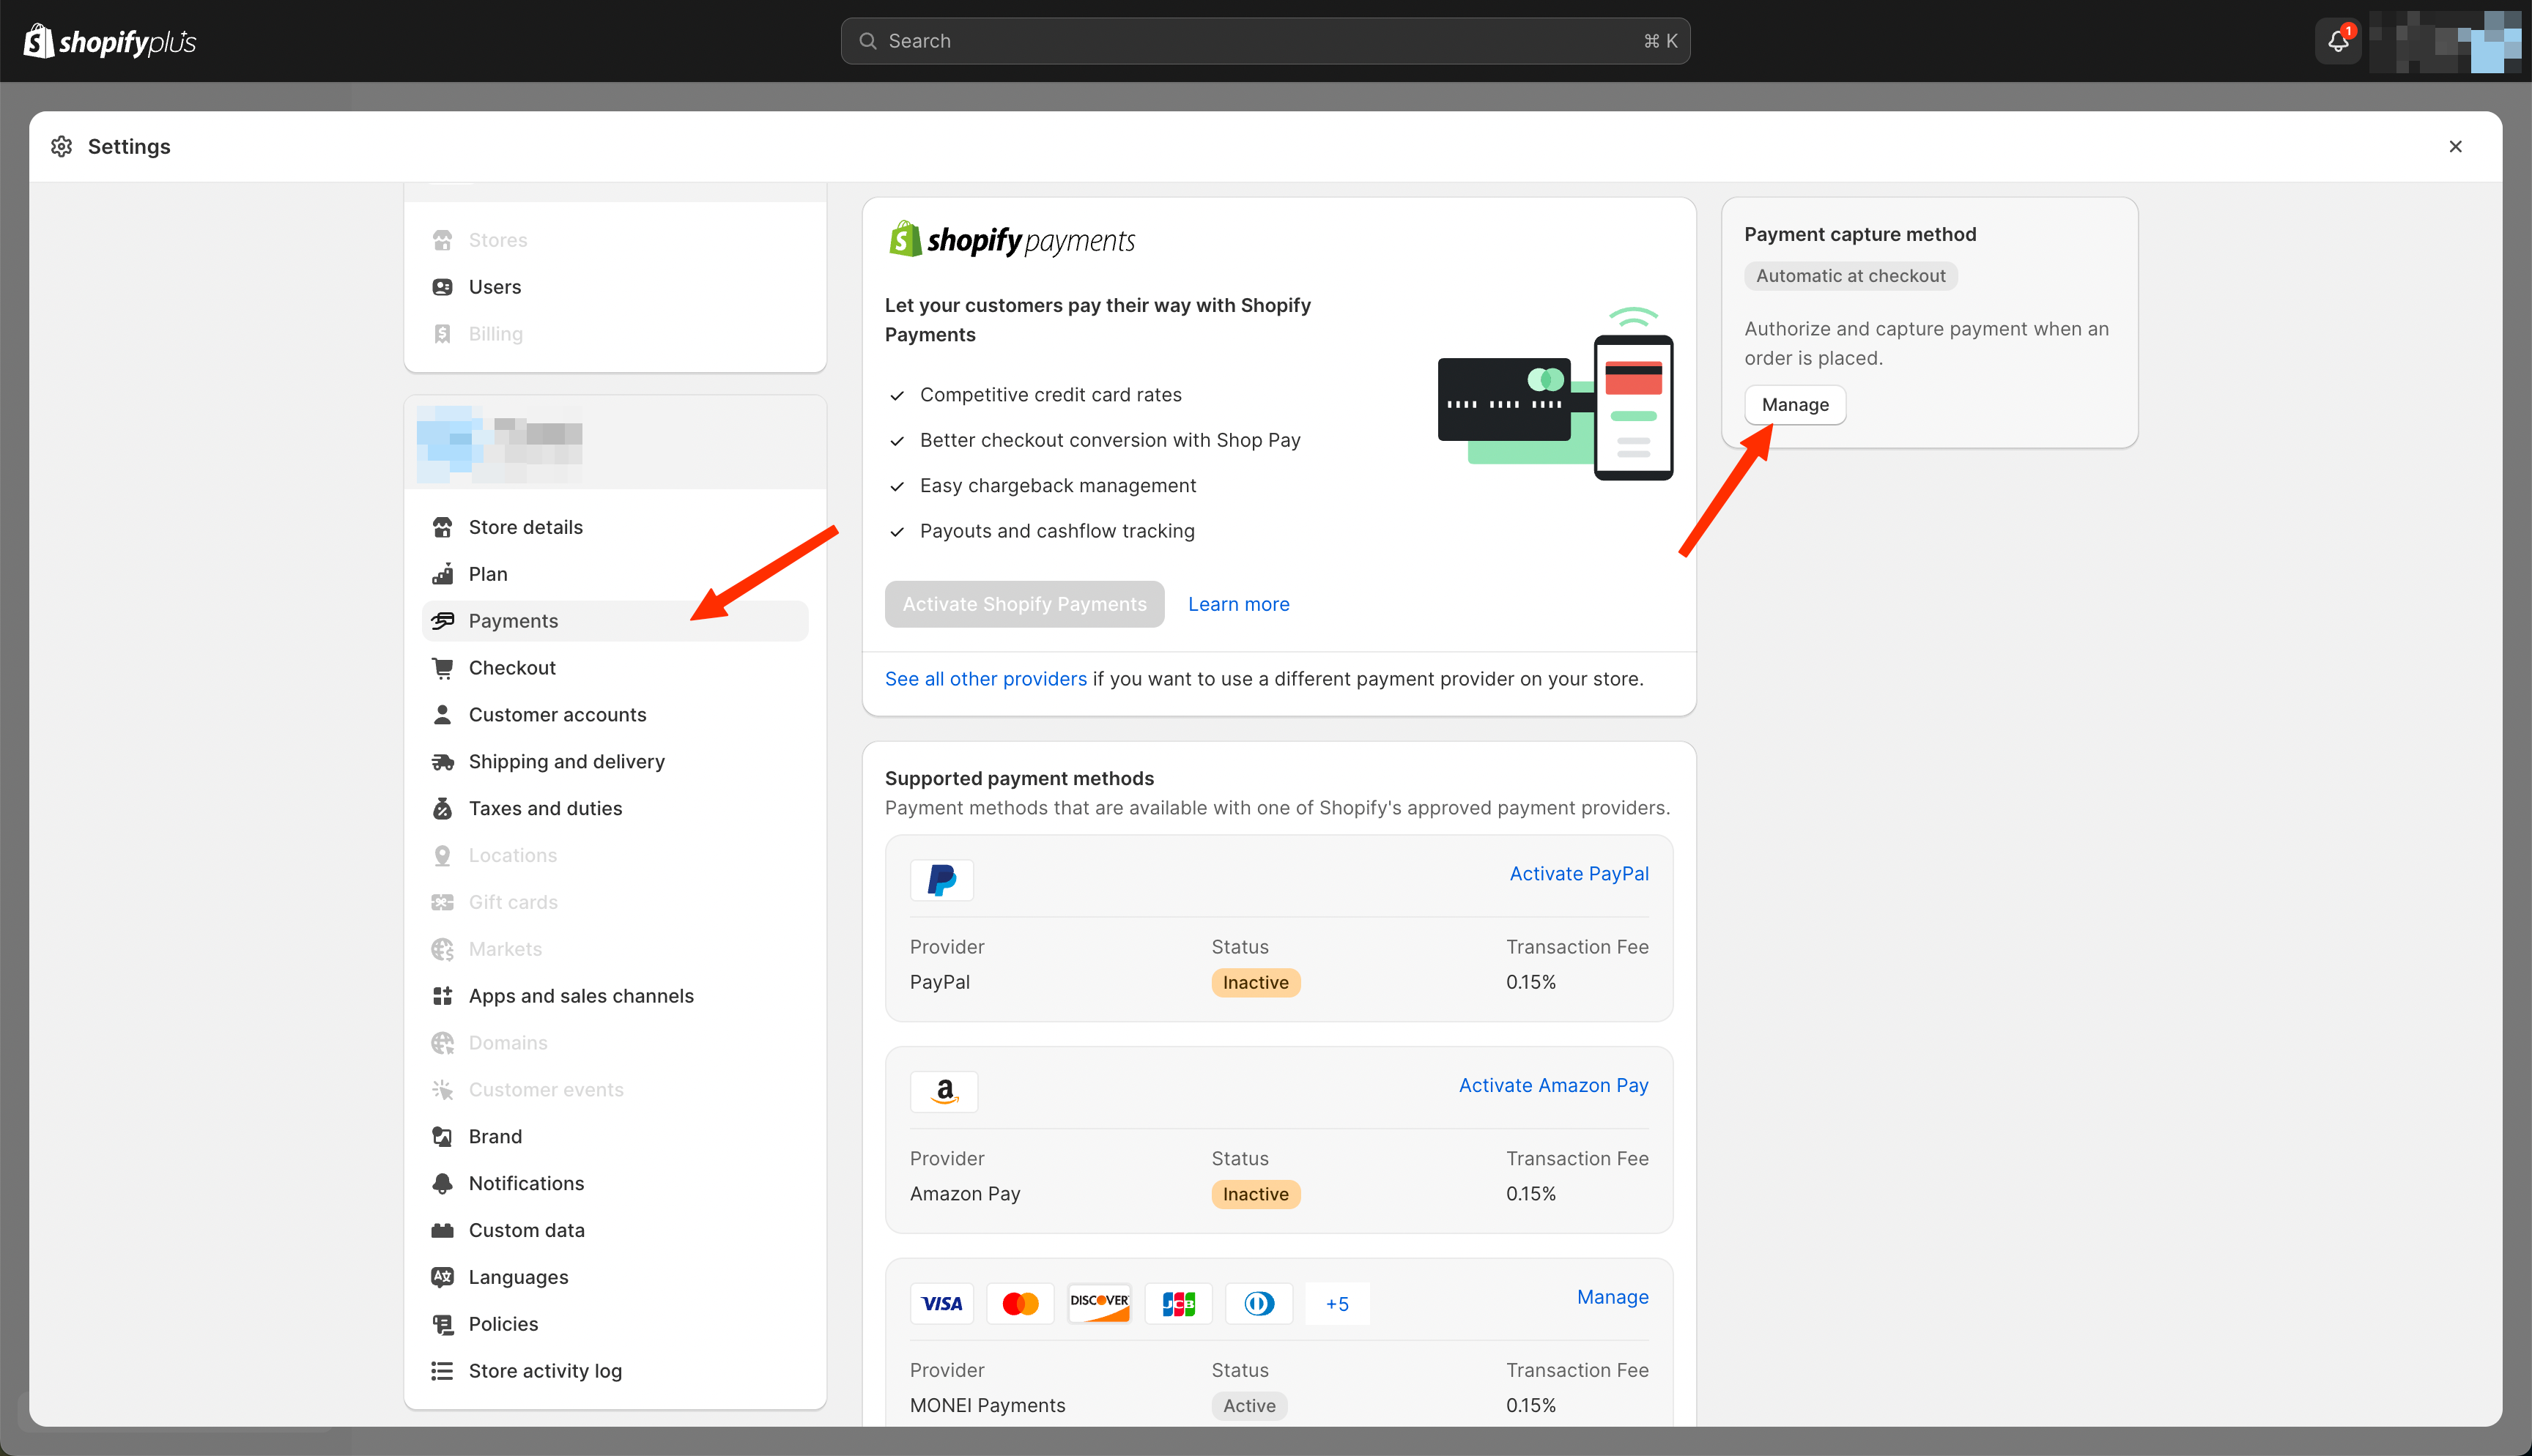The width and height of the screenshot is (2532, 1456).
Task: Click the Policies icon
Action: (x=442, y=1324)
